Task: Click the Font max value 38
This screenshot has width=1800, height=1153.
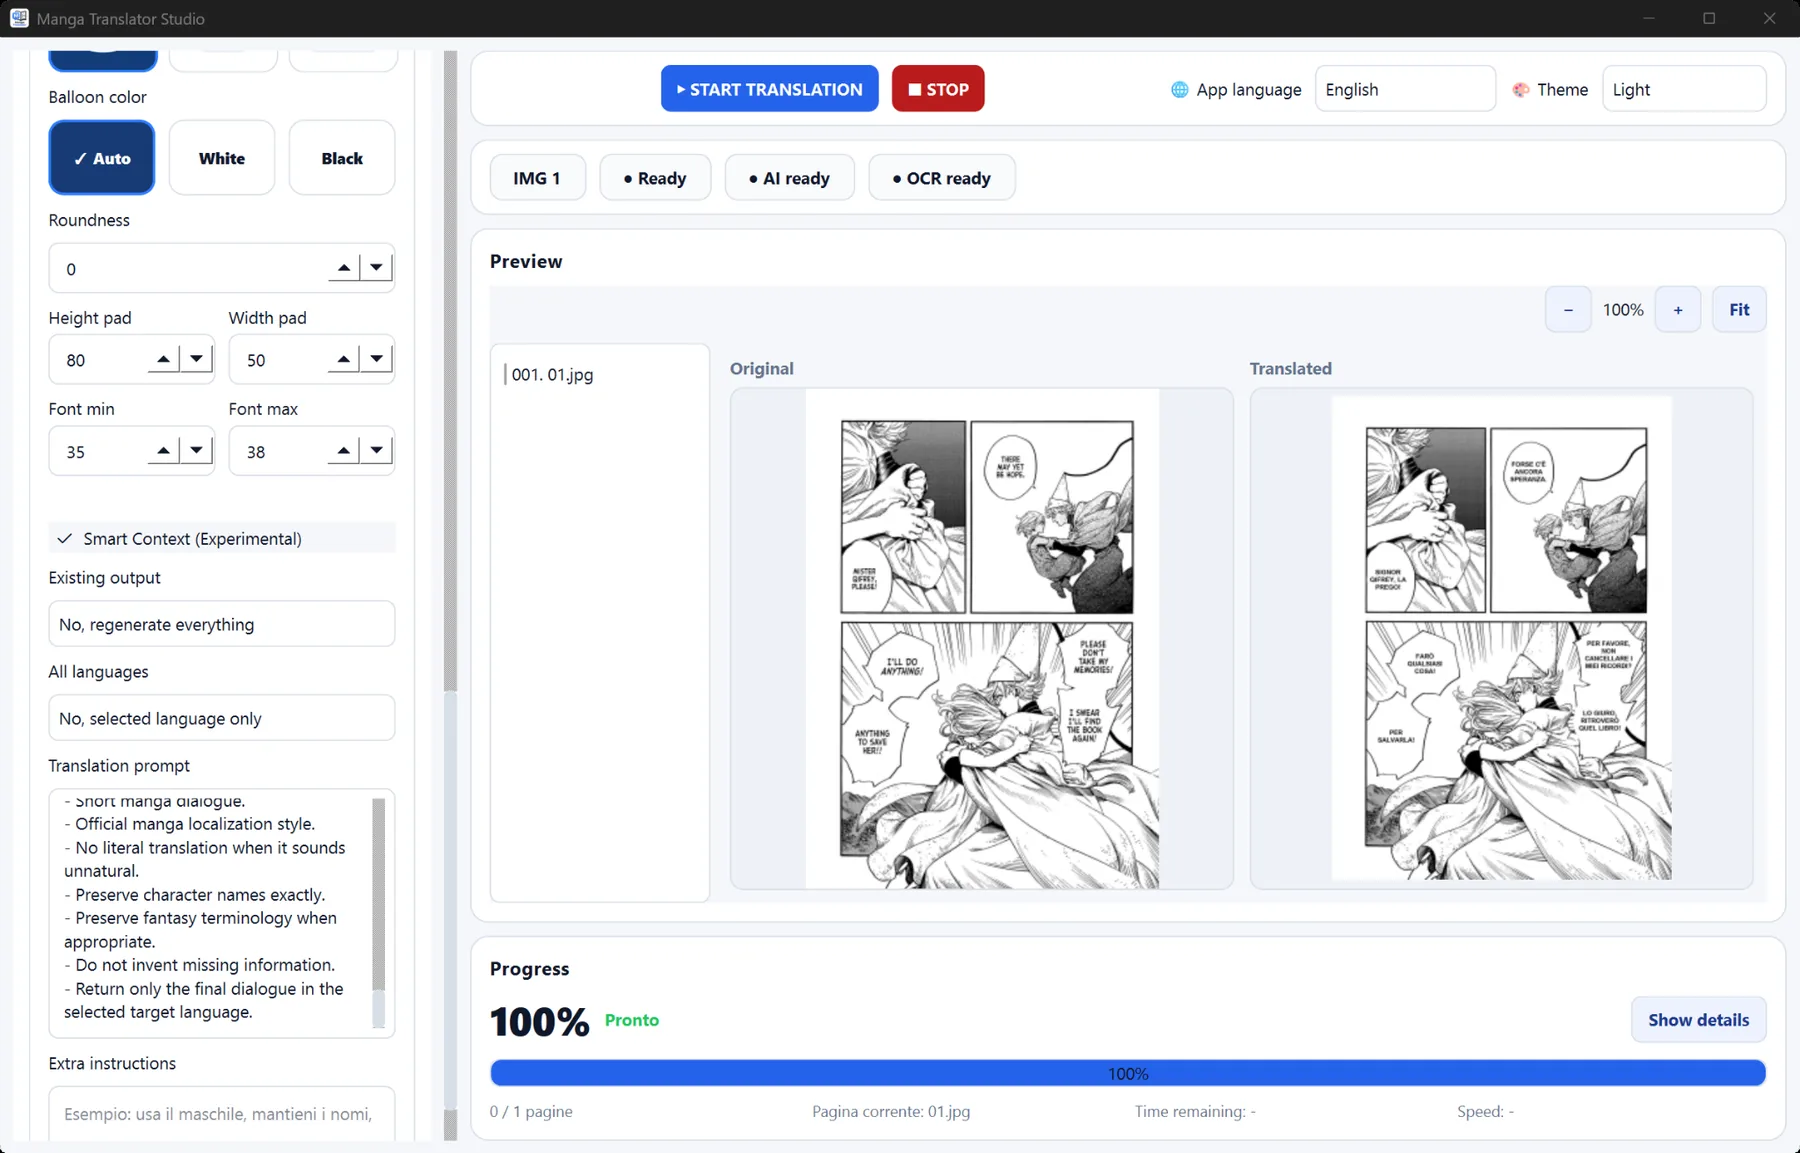Action: [256, 452]
